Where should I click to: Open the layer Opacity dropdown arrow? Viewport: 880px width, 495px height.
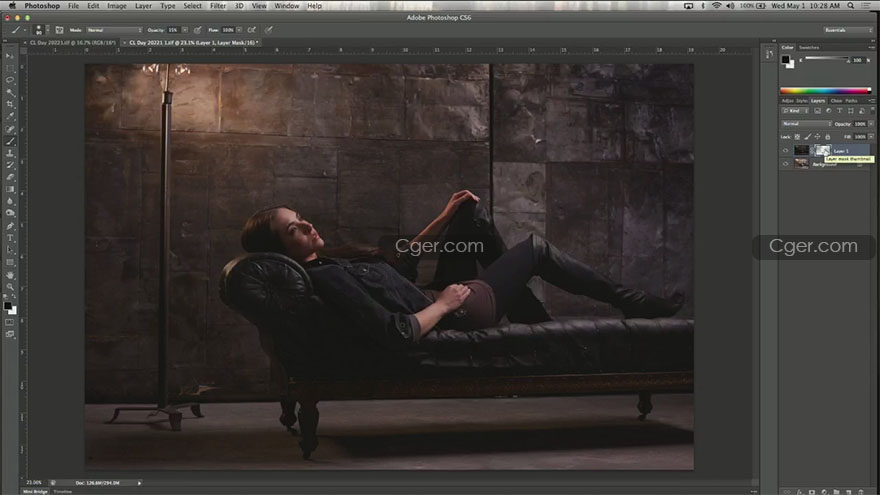click(x=871, y=123)
